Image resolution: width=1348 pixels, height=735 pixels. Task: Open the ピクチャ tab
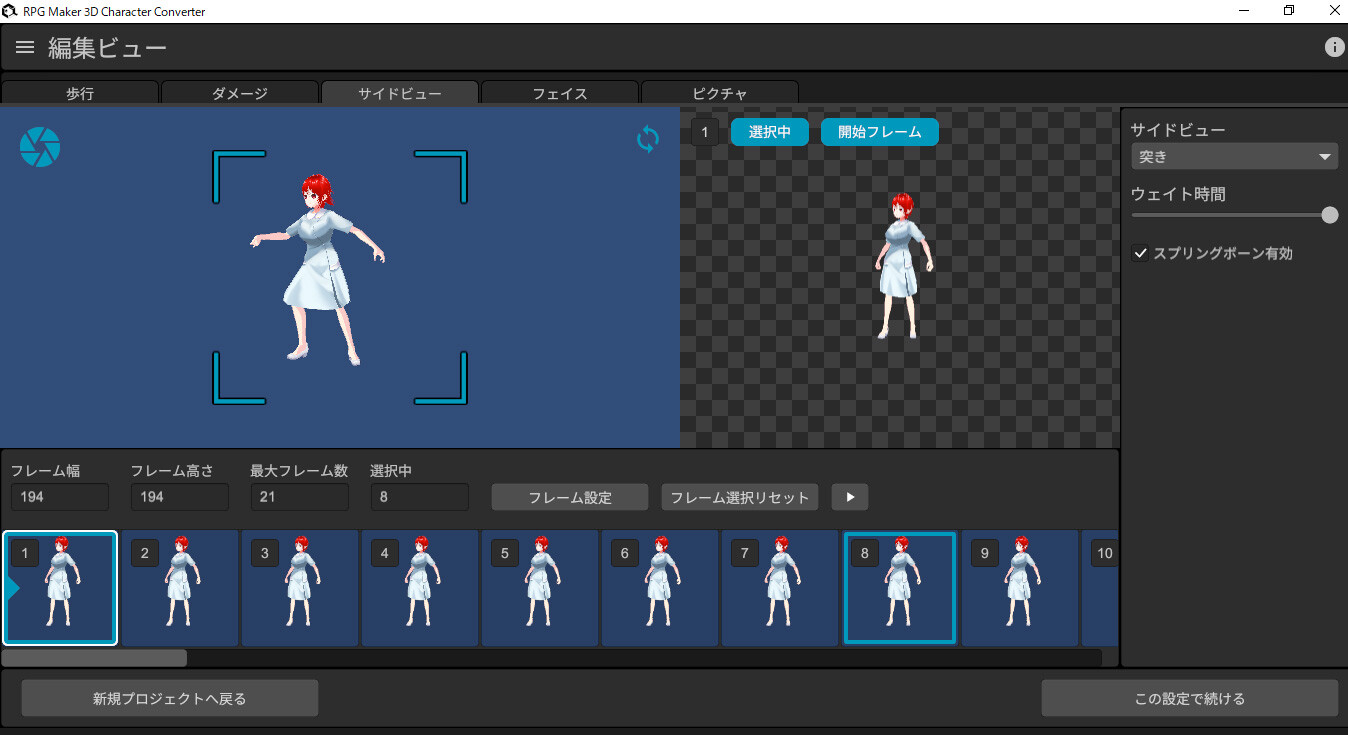(719, 93)
